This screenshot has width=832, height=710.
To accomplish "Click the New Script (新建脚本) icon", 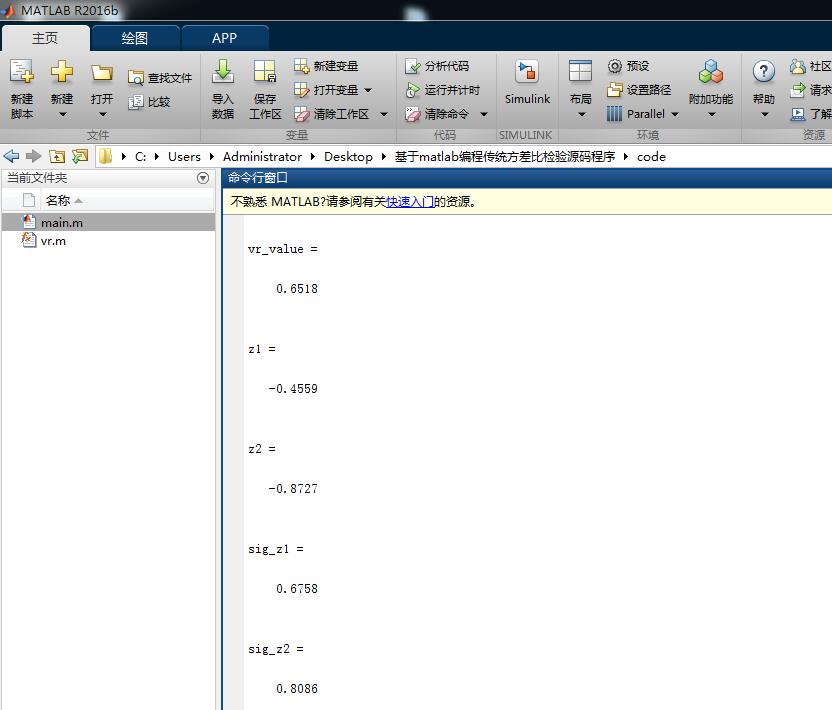I will 22,72.
